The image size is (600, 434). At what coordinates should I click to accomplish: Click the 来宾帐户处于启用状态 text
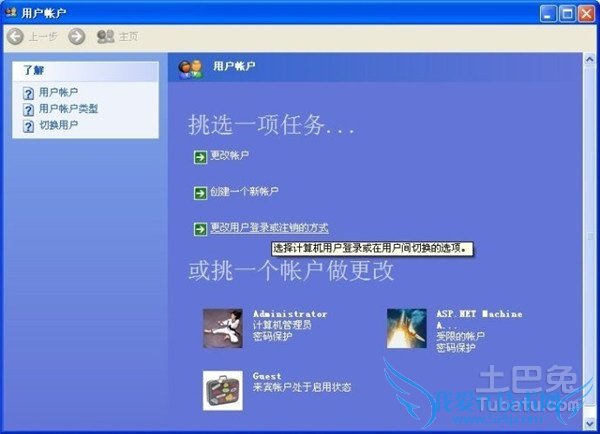point(302,387)
